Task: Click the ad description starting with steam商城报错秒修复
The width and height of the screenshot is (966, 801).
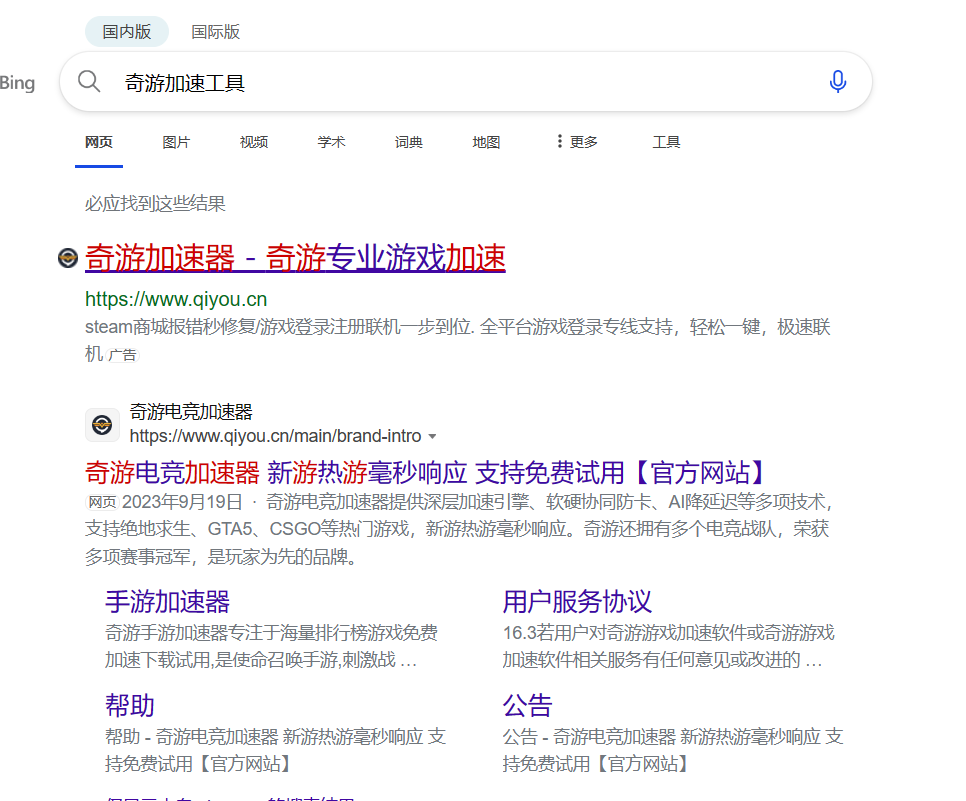Action: 458,340
